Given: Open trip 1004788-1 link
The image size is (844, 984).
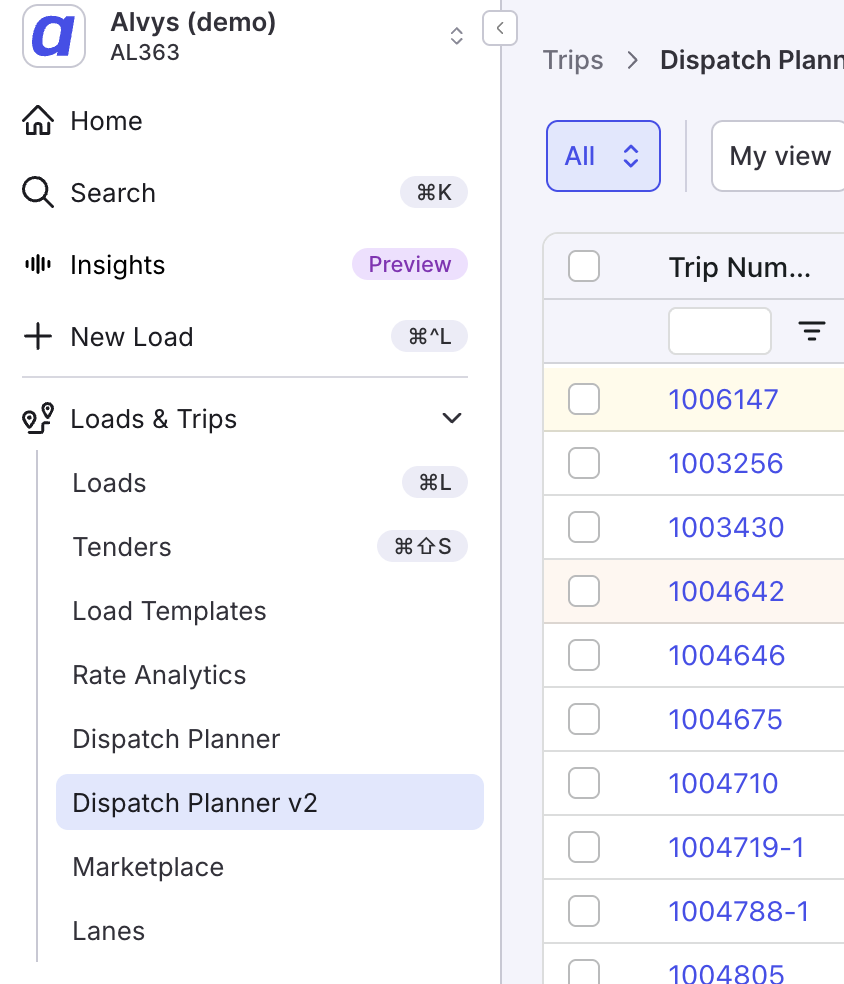Looking at the screenshot, I should (739, 911).
